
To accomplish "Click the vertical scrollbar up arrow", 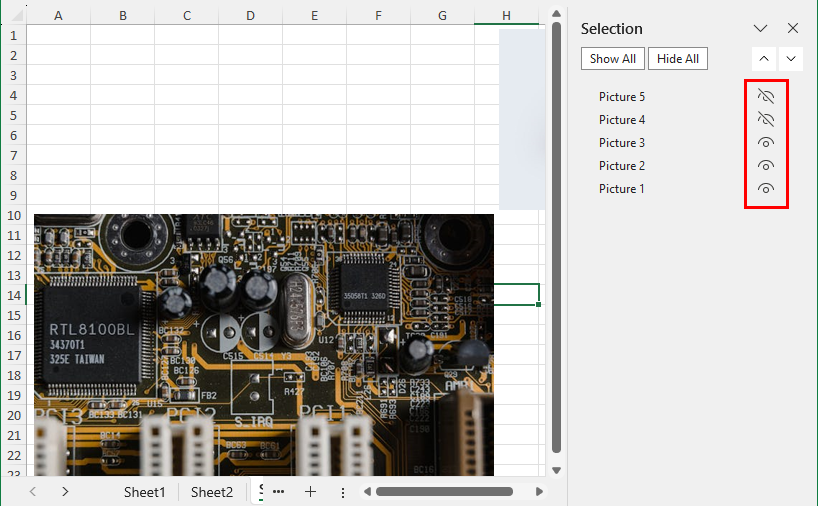I will coord(556,13).
